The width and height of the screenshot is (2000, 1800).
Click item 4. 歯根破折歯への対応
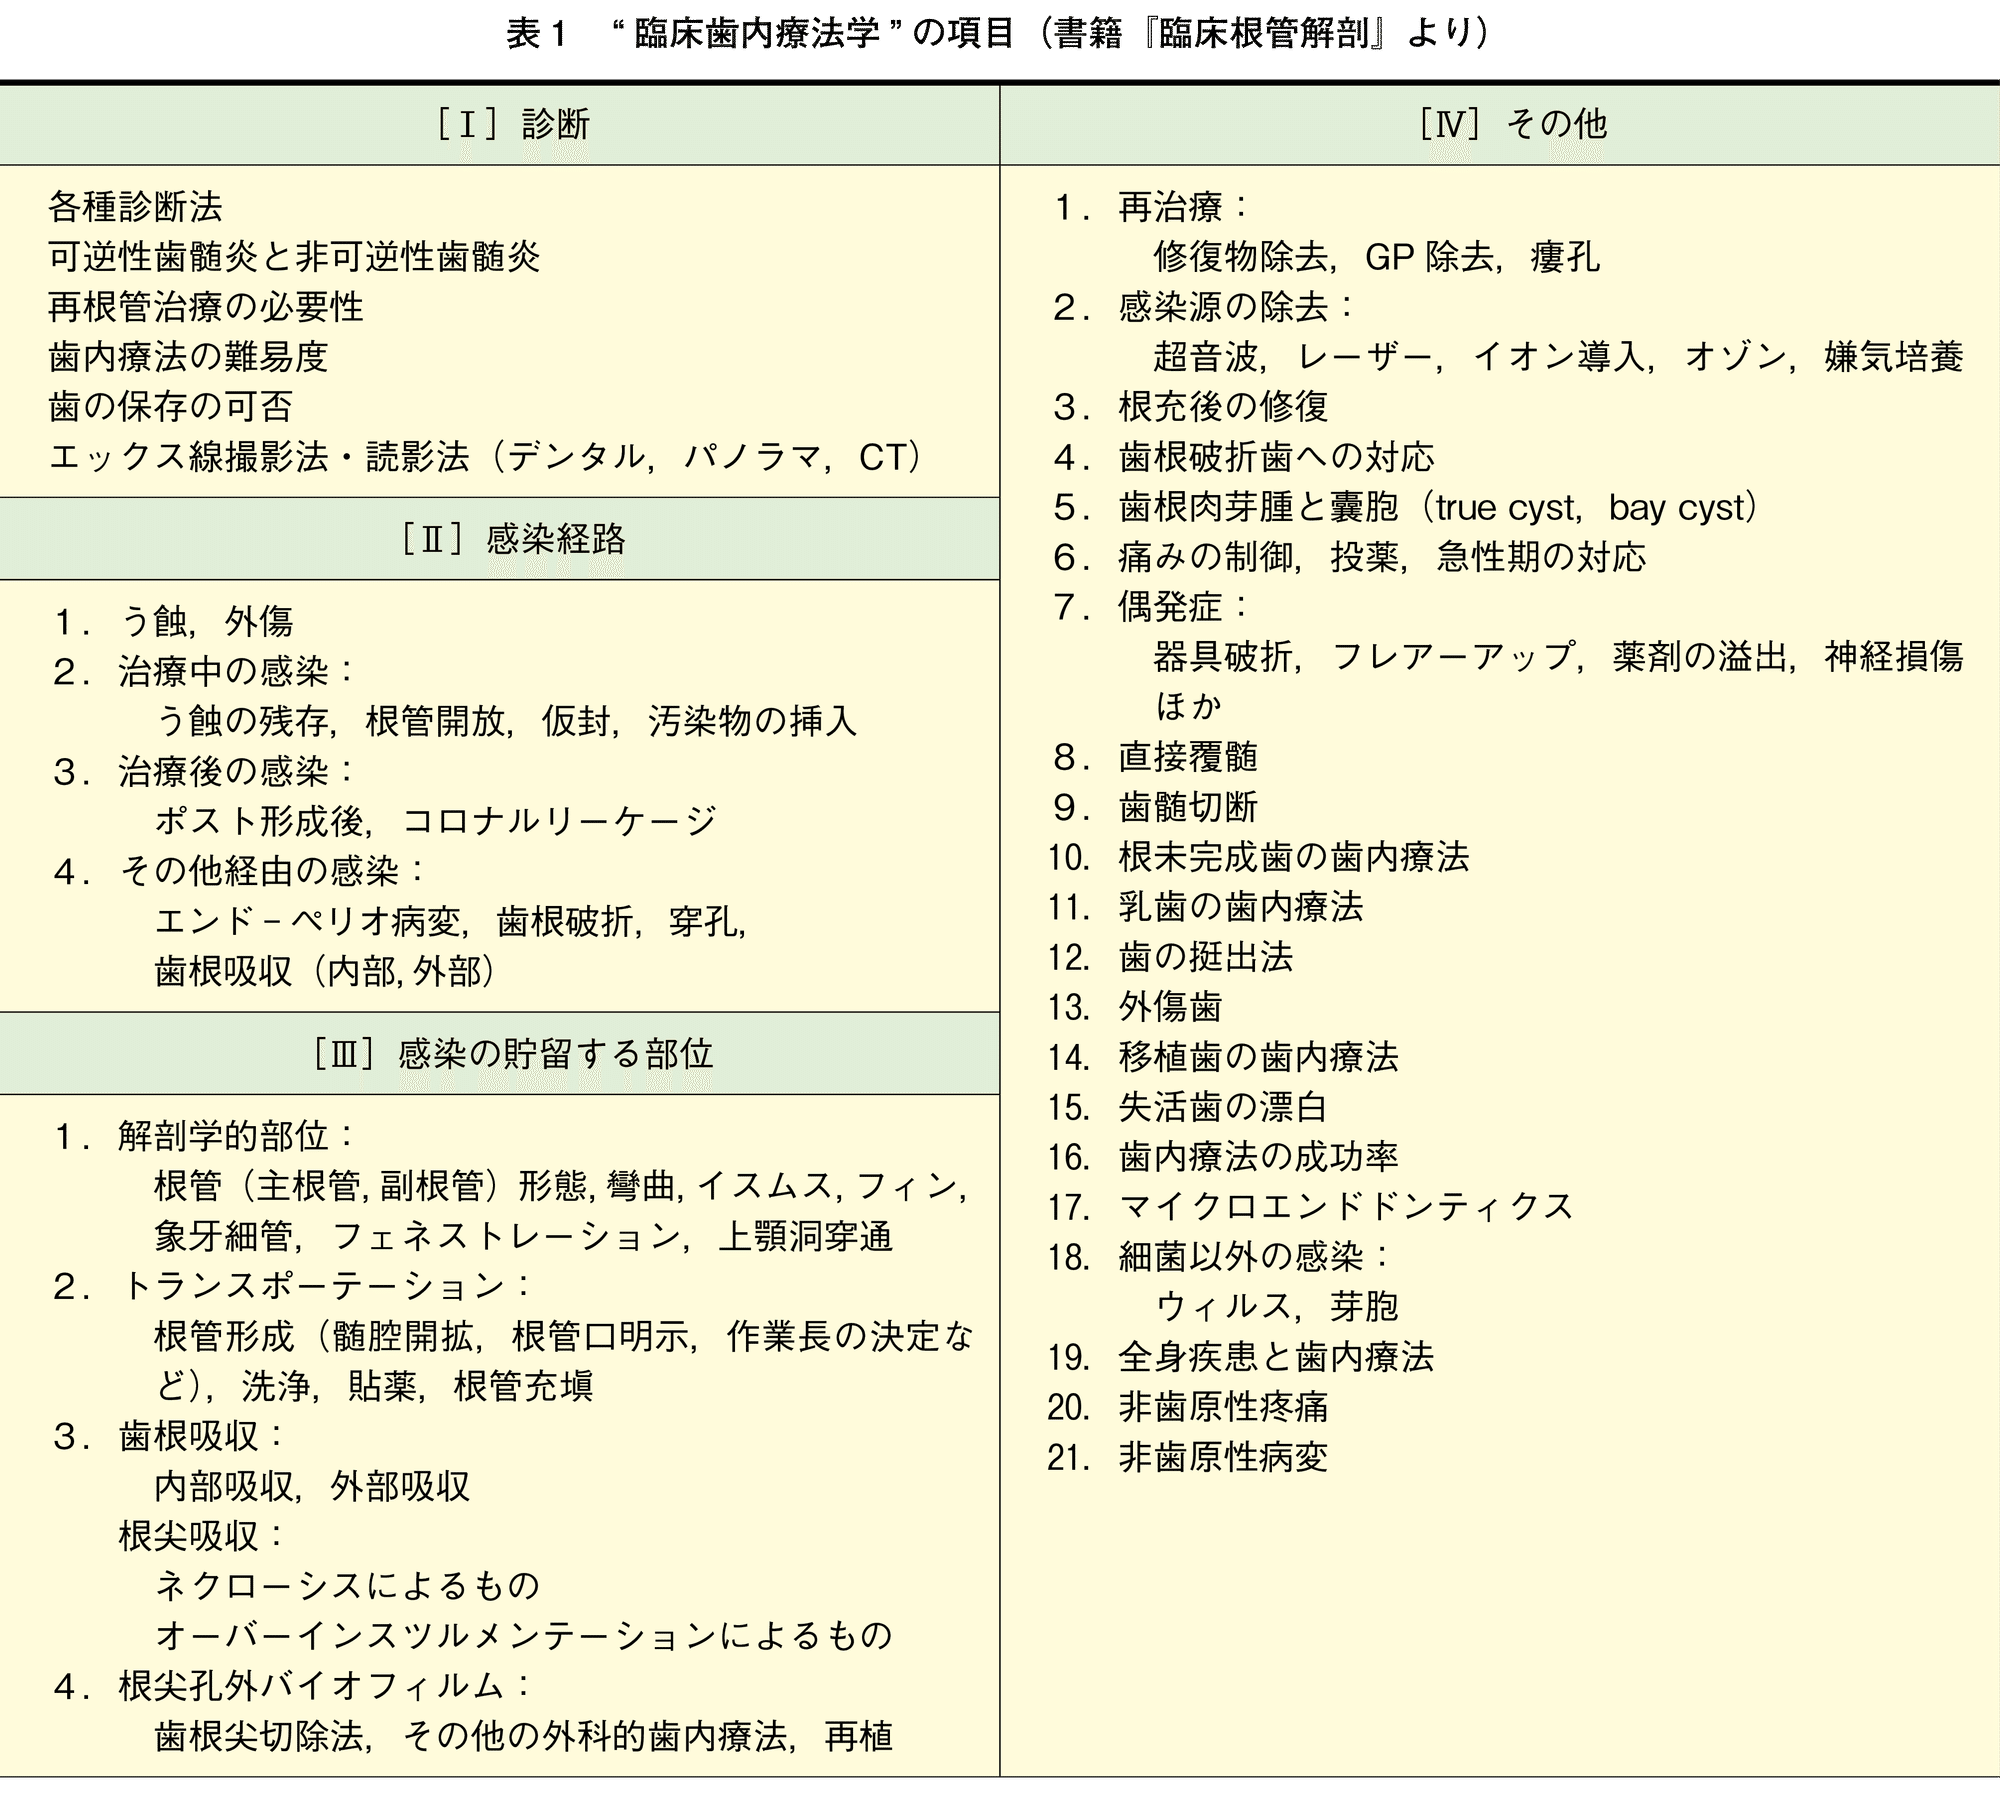1244,457
